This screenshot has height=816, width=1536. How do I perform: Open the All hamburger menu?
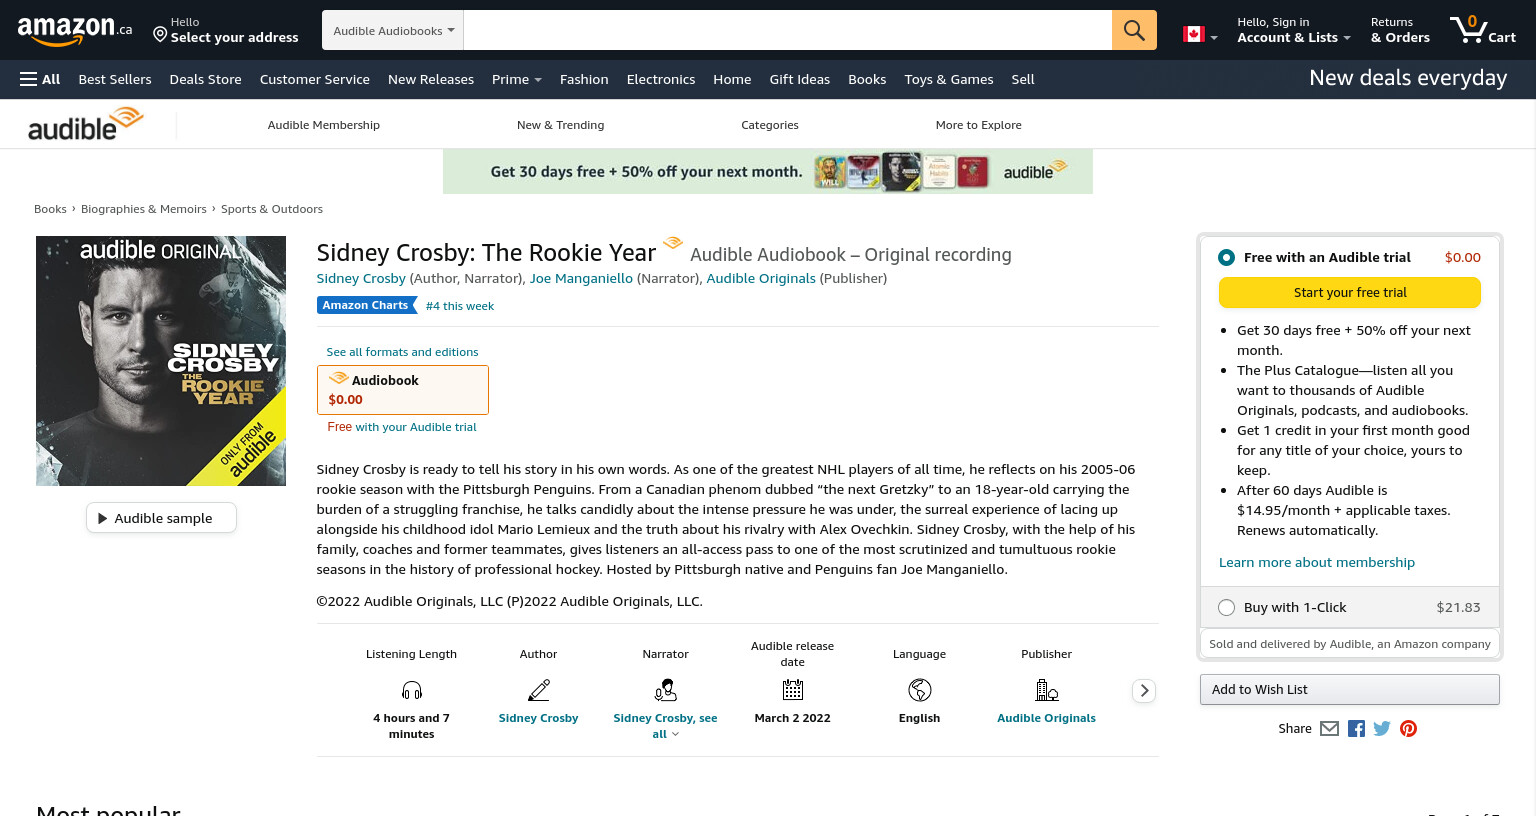(x=40, y=79)
